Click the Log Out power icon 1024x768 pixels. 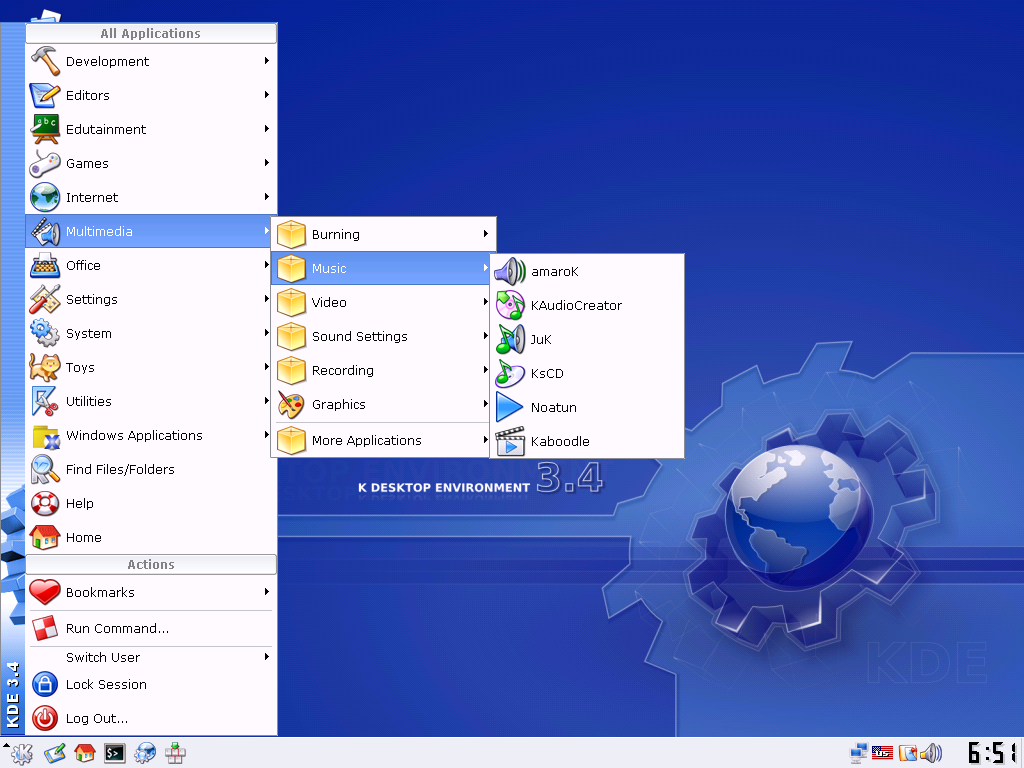[45, 718]
